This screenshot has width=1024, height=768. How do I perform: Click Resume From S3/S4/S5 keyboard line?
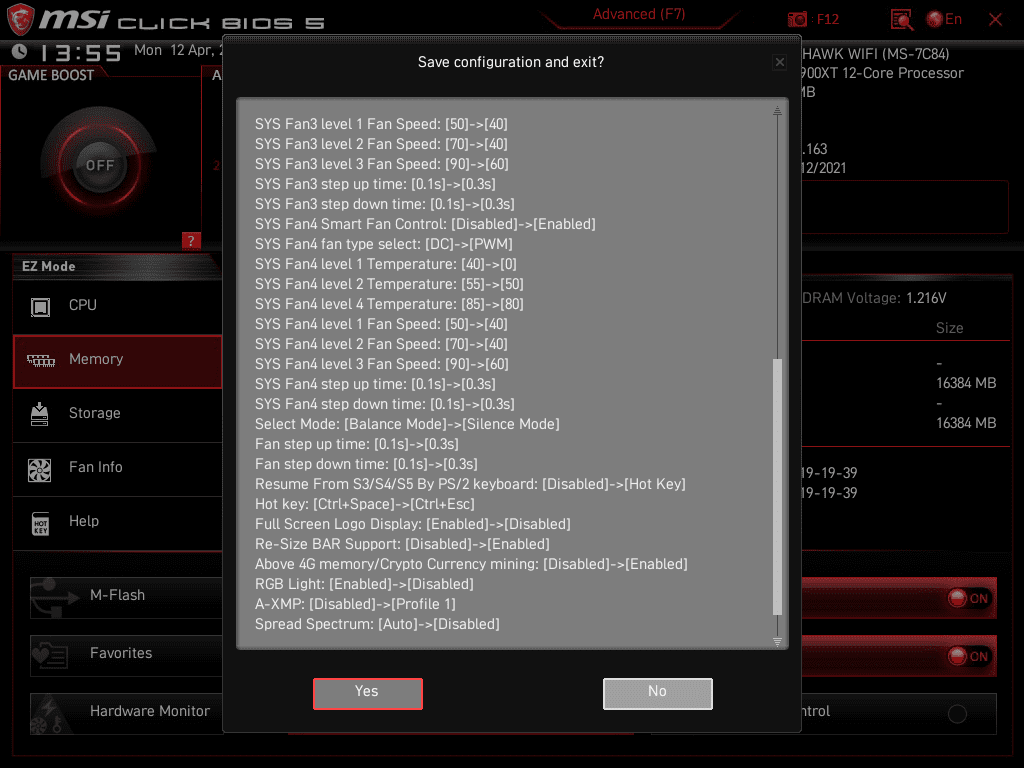pyautogui.click(x=470, y=484)
